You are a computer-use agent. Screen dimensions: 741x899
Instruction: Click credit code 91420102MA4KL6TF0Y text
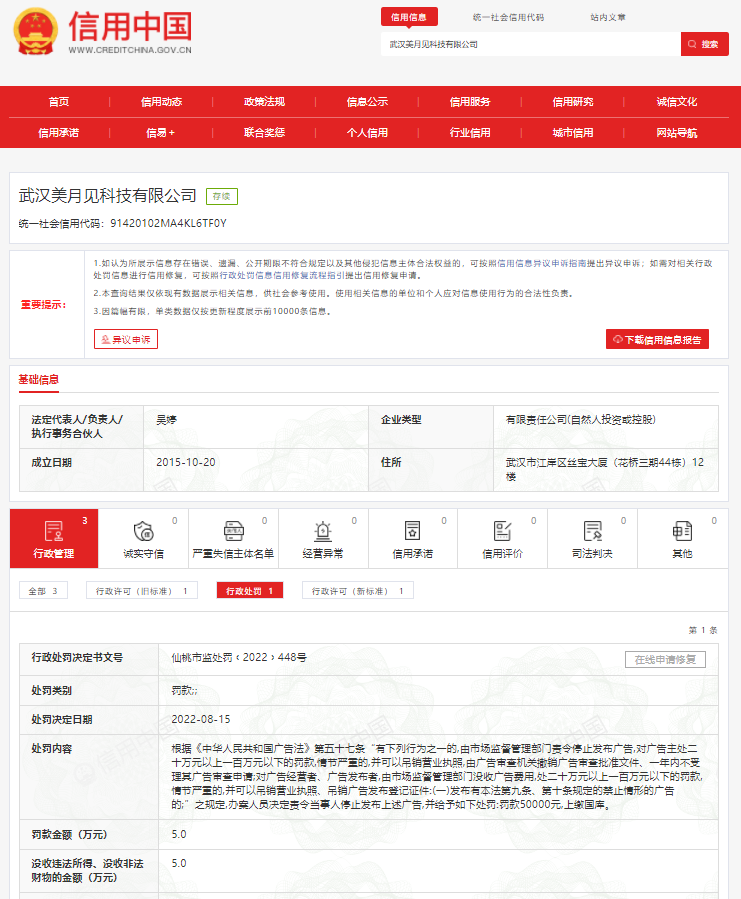tap(168, 223)
